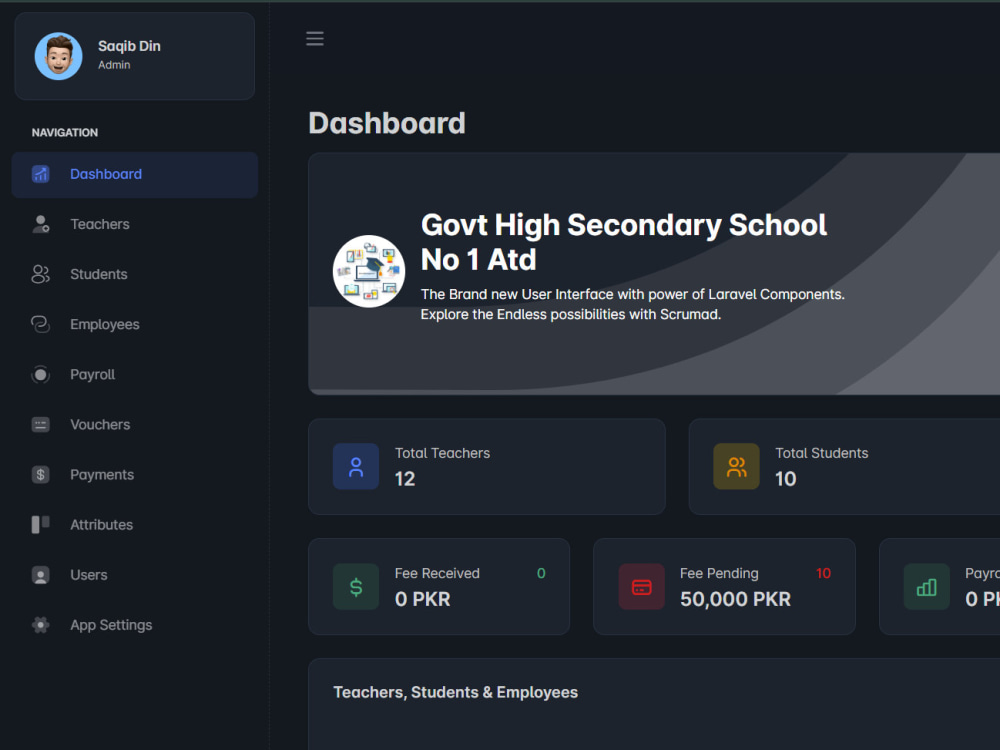
Task: Click the Students group icon in sidebar
Action: pyautogui.click(x=40, y=274)
